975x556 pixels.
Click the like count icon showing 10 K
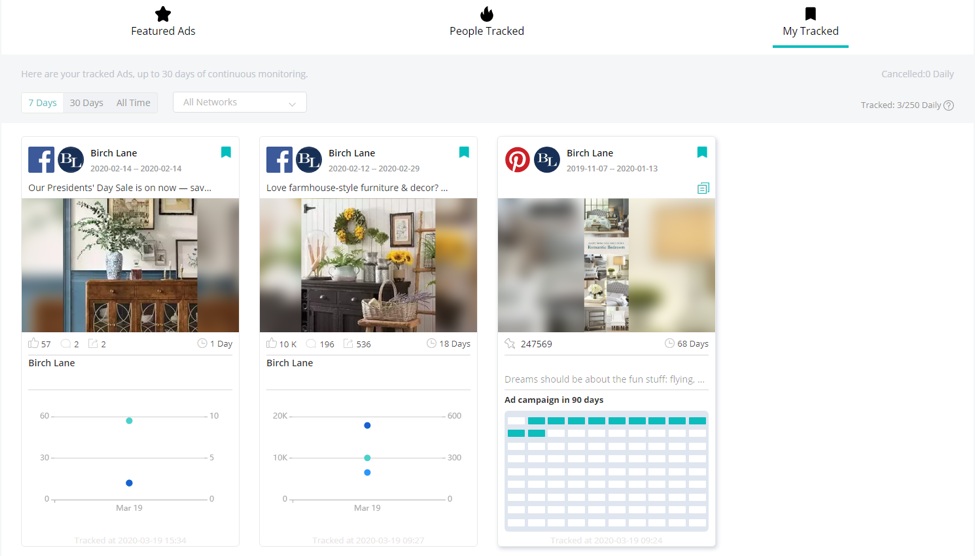(x=271, y=344)
